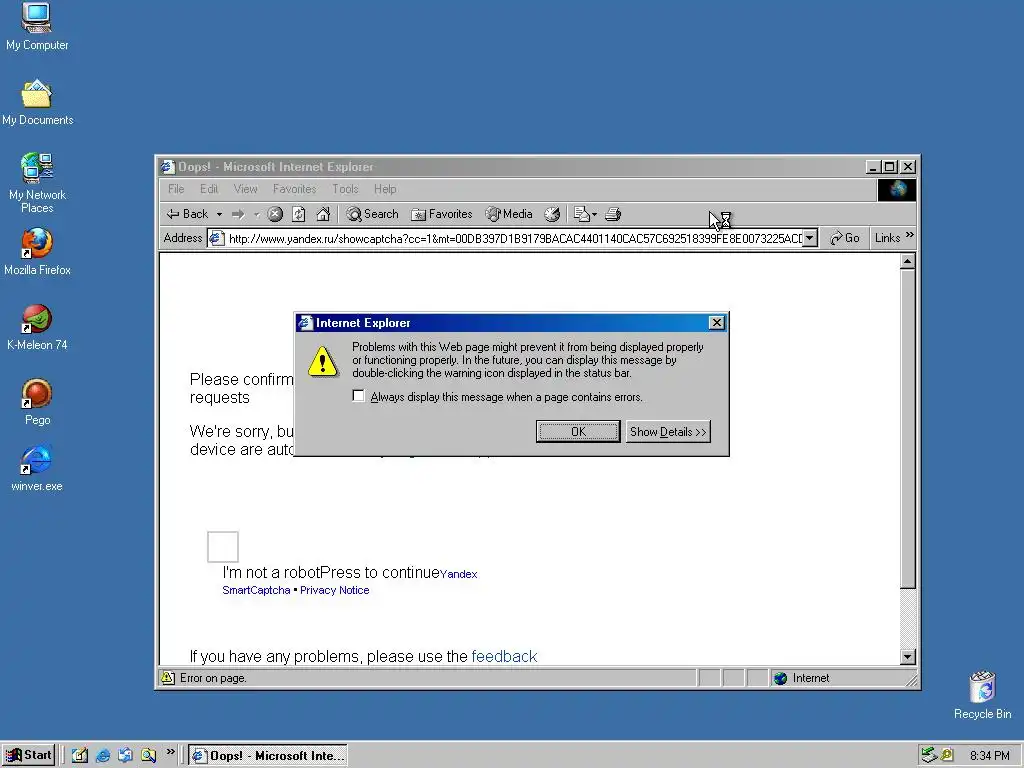Open the Media pane from the toolbar
The image size is (1024, 768).
tap(509, 214)
